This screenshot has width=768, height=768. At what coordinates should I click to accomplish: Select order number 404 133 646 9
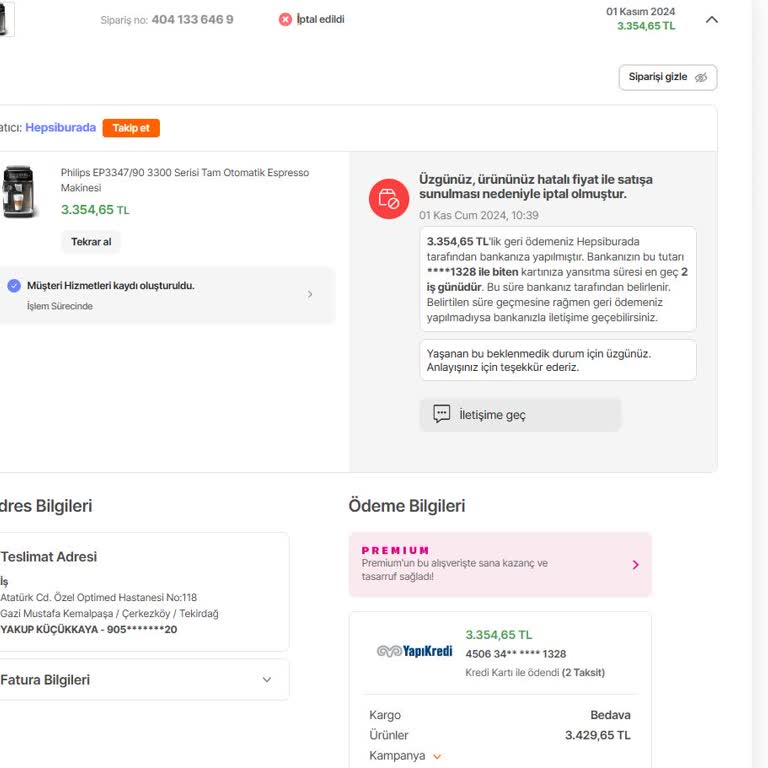click(x=192, y=20)
